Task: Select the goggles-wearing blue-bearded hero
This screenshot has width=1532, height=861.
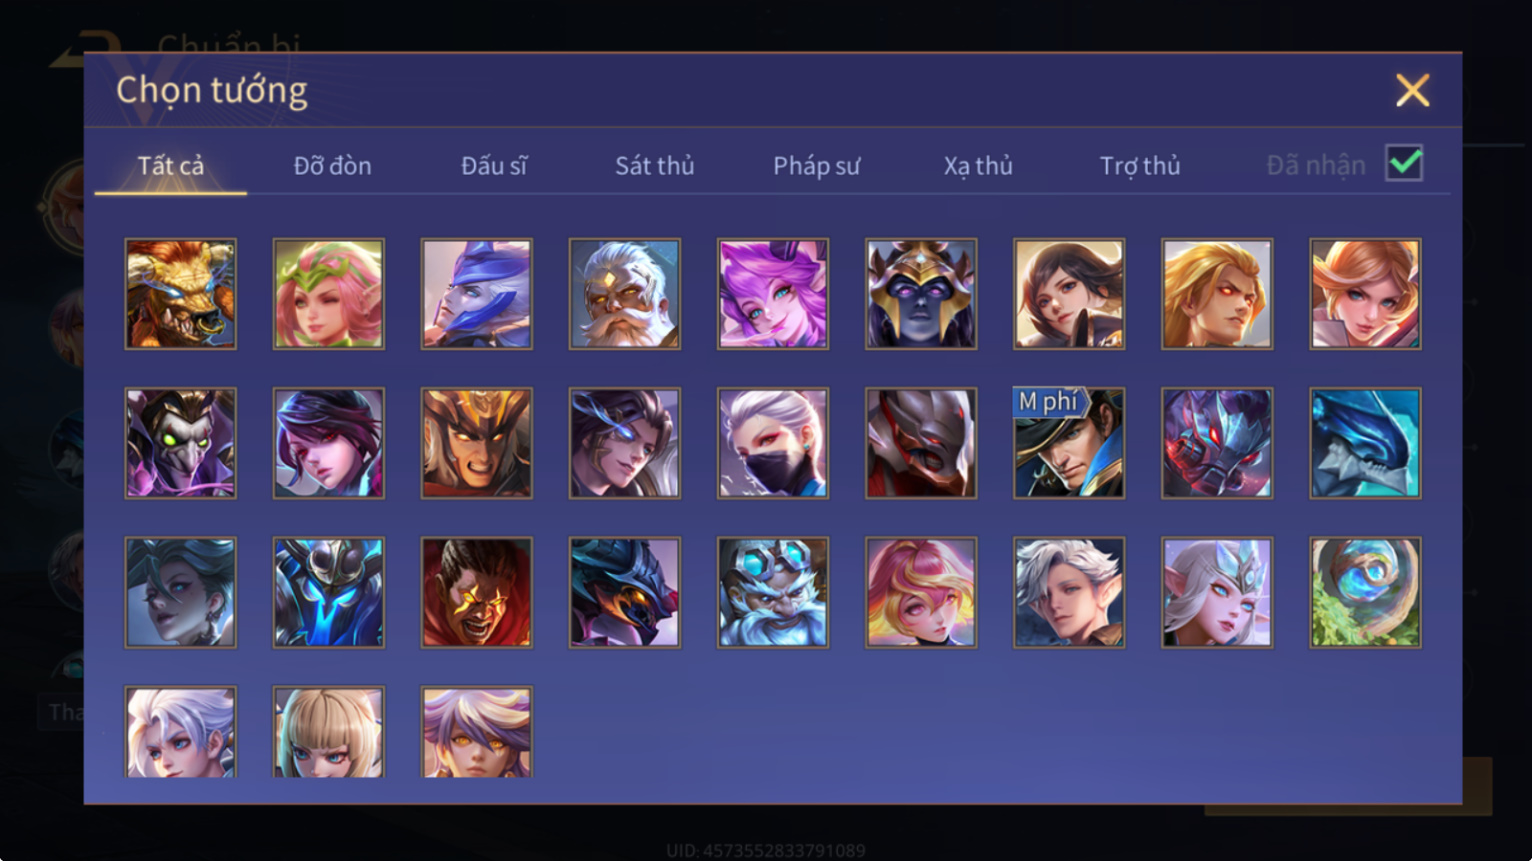Action: (x=772, y=592)
